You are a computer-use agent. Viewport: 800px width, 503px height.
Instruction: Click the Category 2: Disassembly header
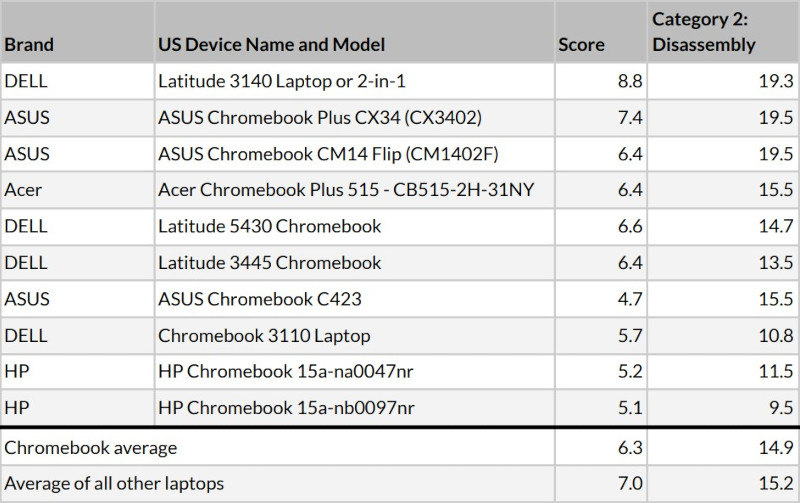point(703,32)
